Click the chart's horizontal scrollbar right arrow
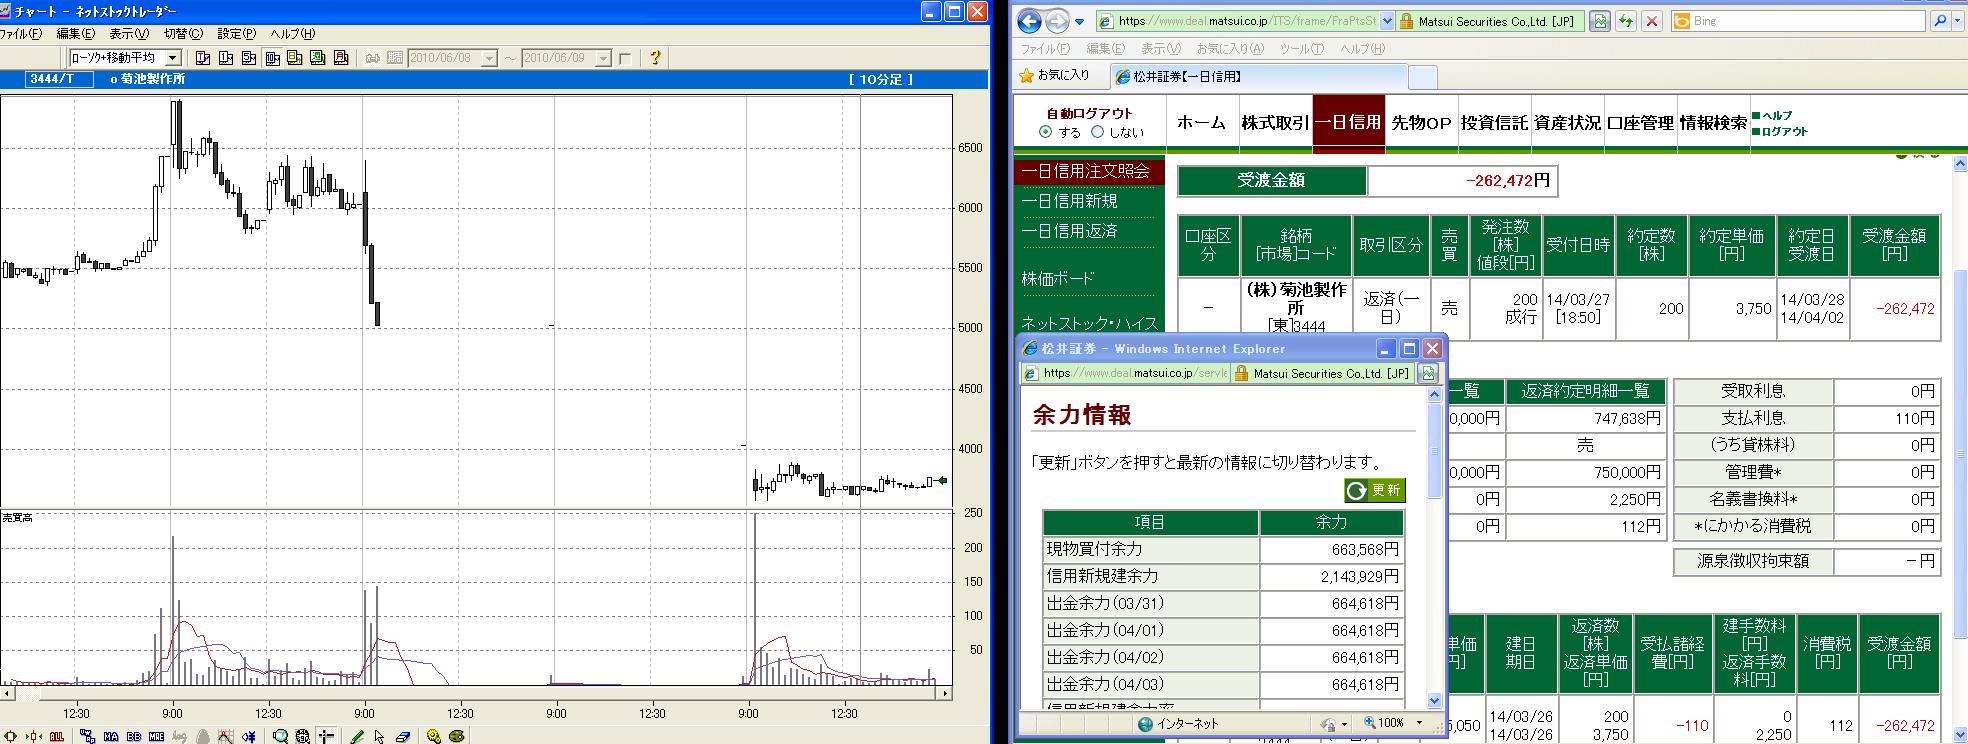Image resolution: width=1968 pixels, height=744 pixels. pos(947,692)
